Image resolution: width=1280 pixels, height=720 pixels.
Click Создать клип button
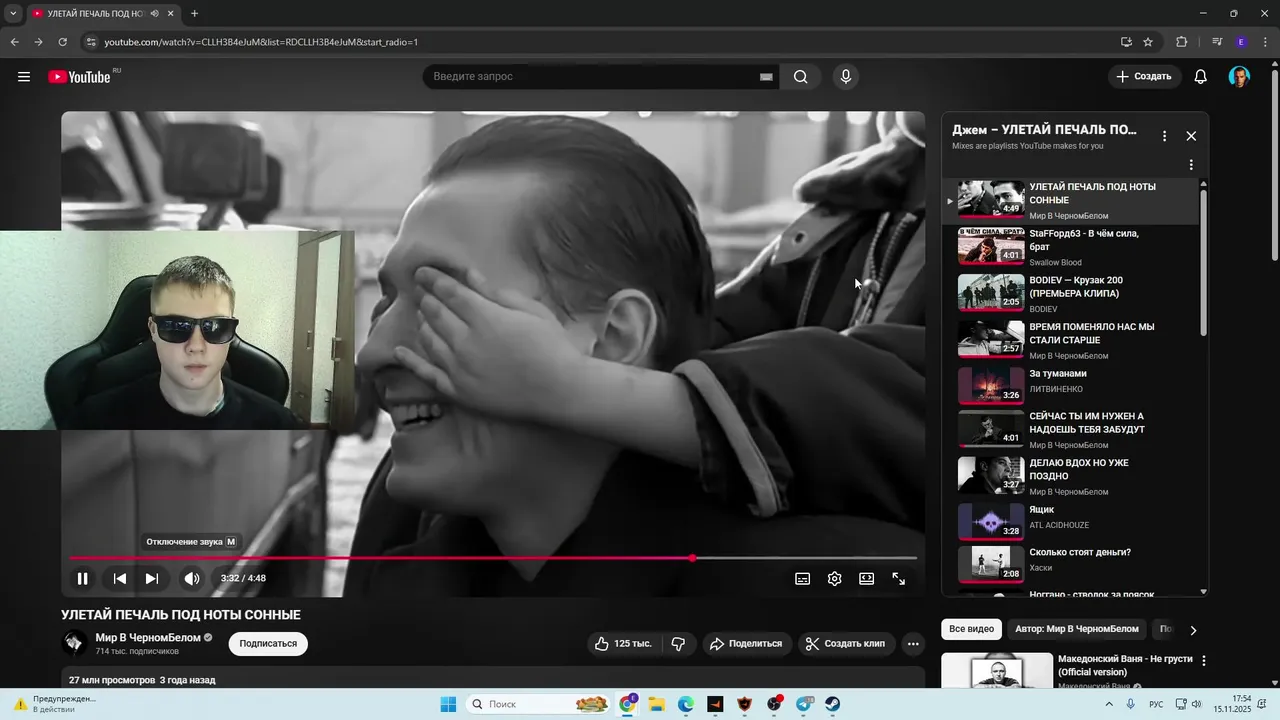click(846, 644)
